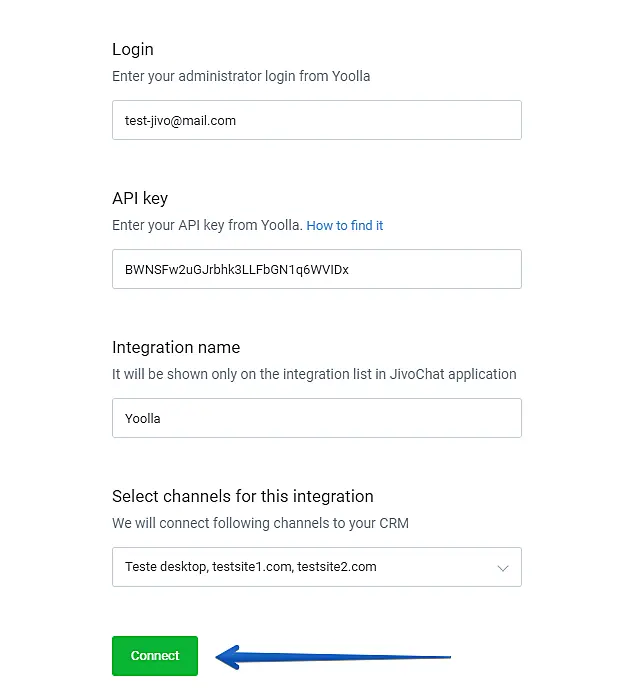Click 'We will connect following channels' hint
The height and width of the screenshot is (696, 639).
[x=260, y=523]
